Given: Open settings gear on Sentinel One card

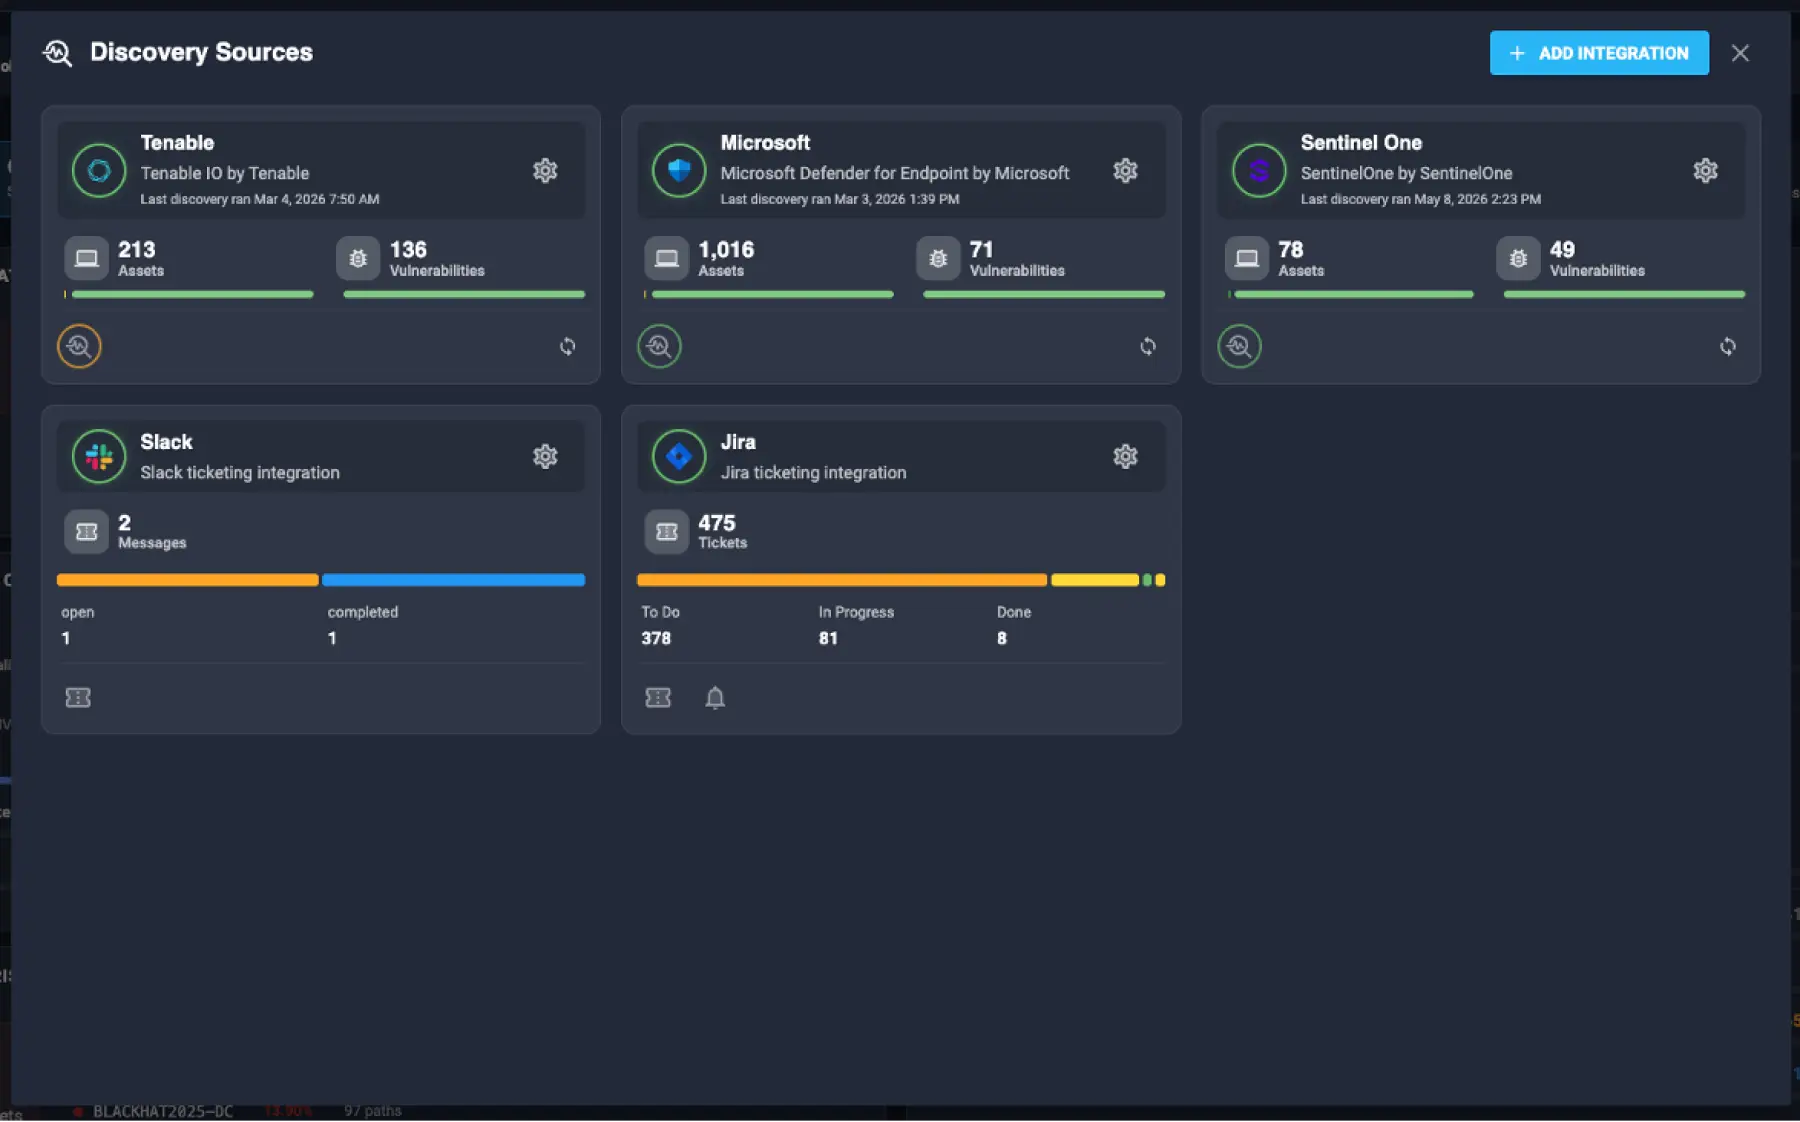Looking at the screenshot, I should (1705, 171).
